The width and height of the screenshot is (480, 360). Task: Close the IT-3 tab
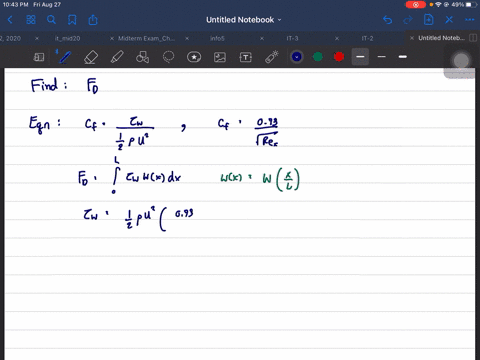click(x=262, y=39)
